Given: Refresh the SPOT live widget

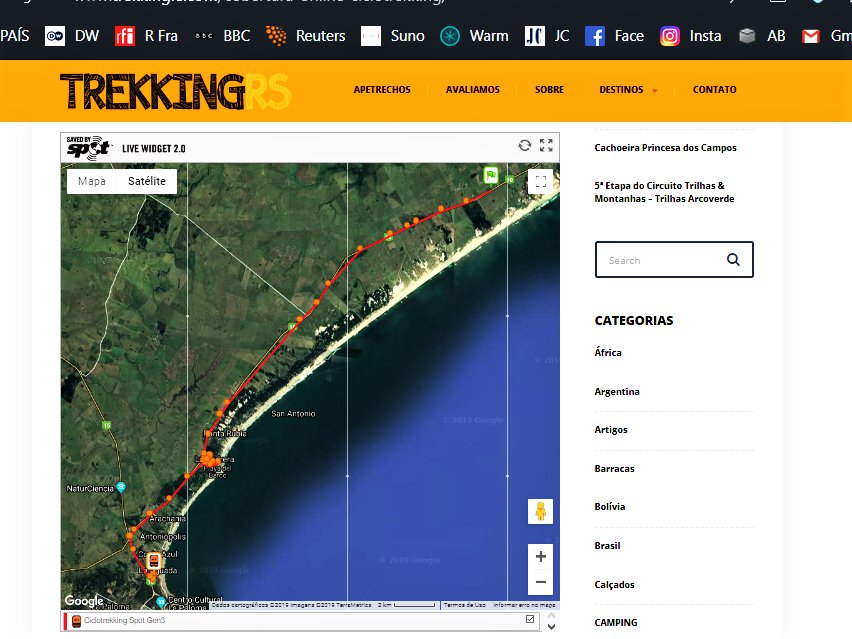Looking at the screenshot, I should click(524, 146).
